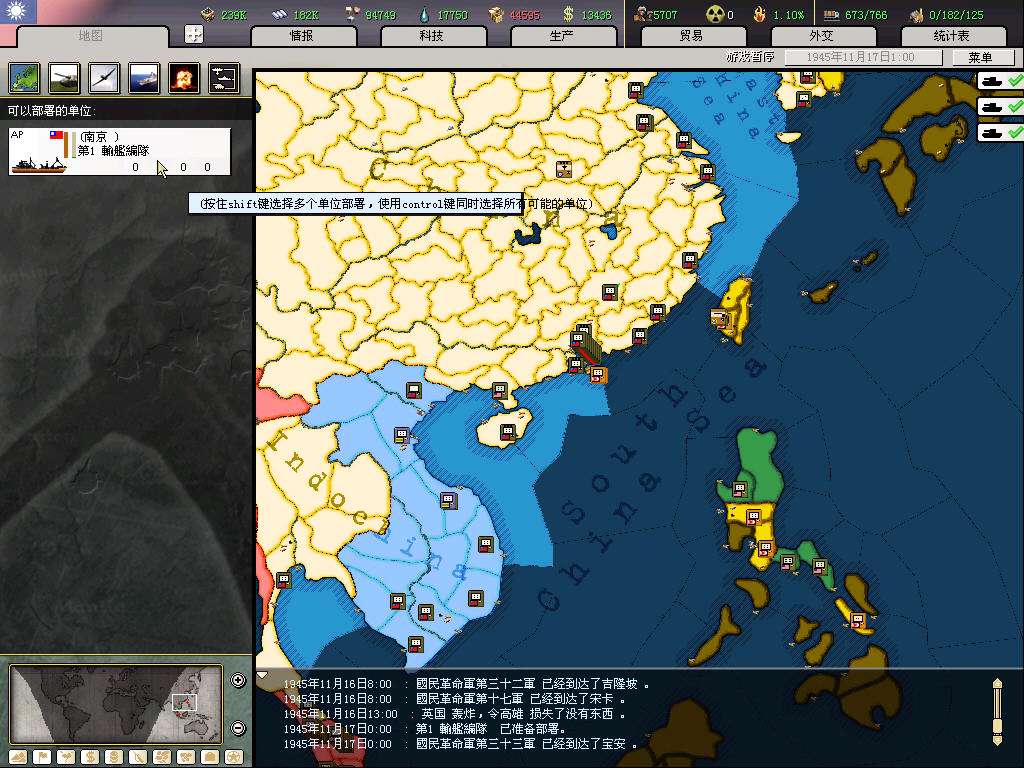This screenshot has width=1024, height=768.
Task: Click the message log scroll slider handle
Action: click(x=997, y=726)
